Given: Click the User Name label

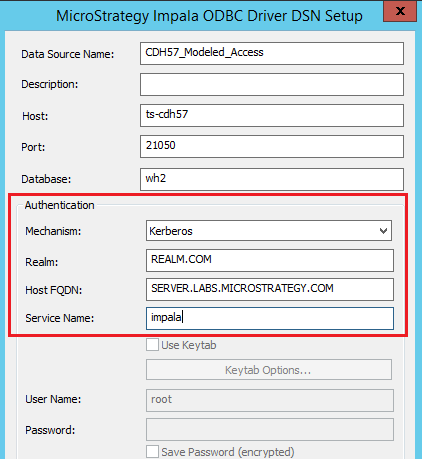Looking at the screenshot, I should 53,399.
